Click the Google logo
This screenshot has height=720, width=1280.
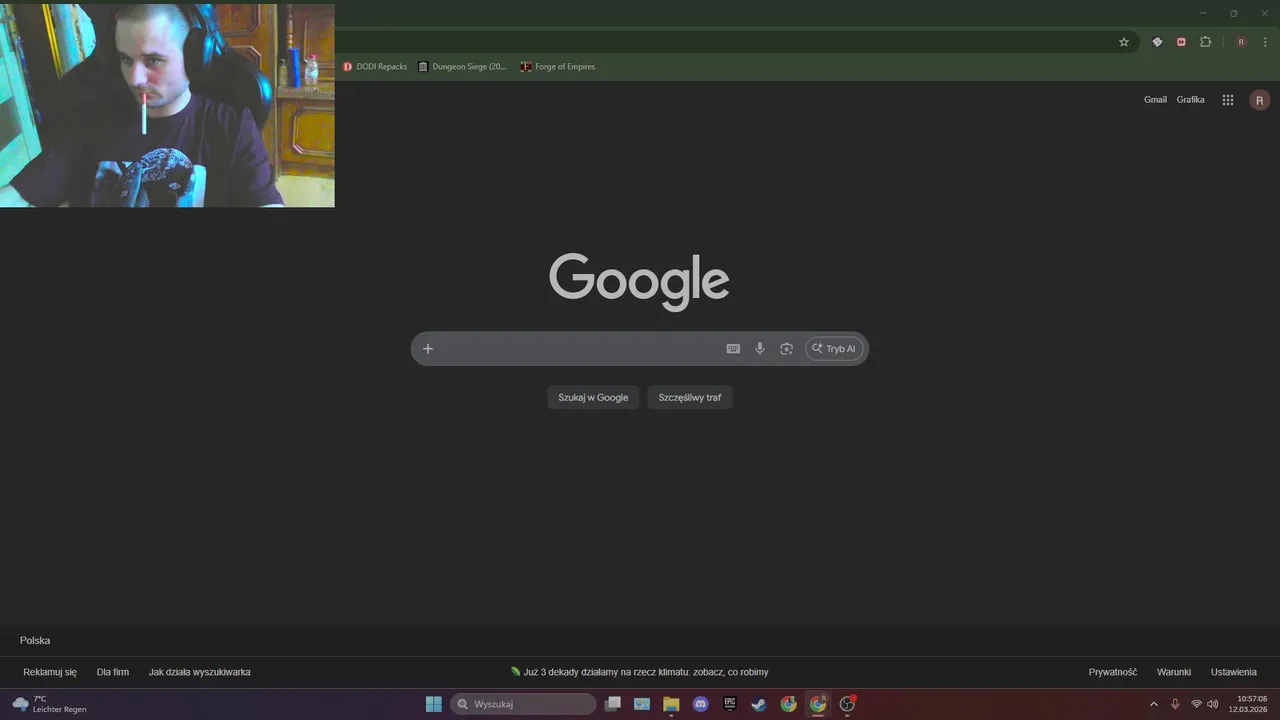639,280
